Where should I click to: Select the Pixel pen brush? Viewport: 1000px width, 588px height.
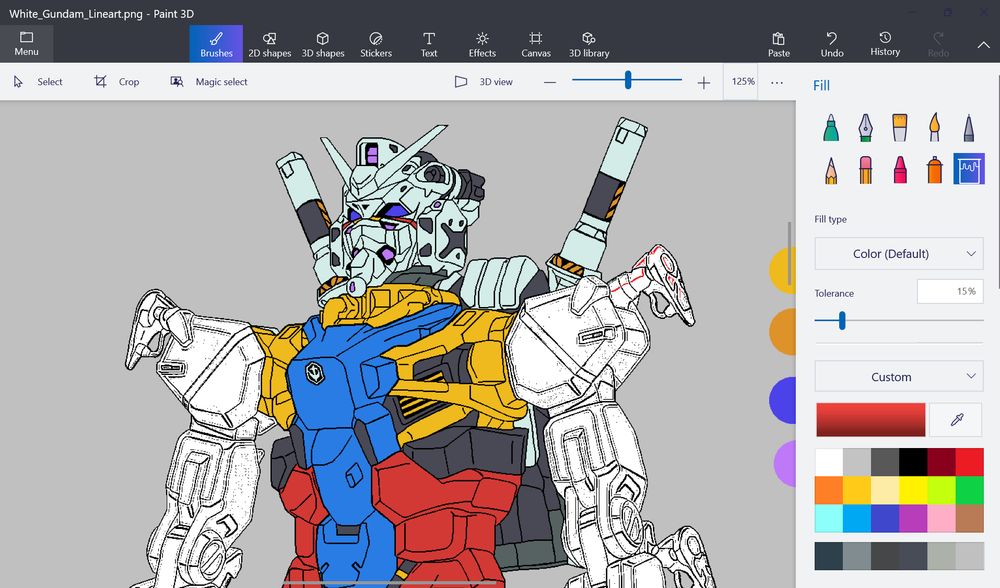tap(969, 128)
